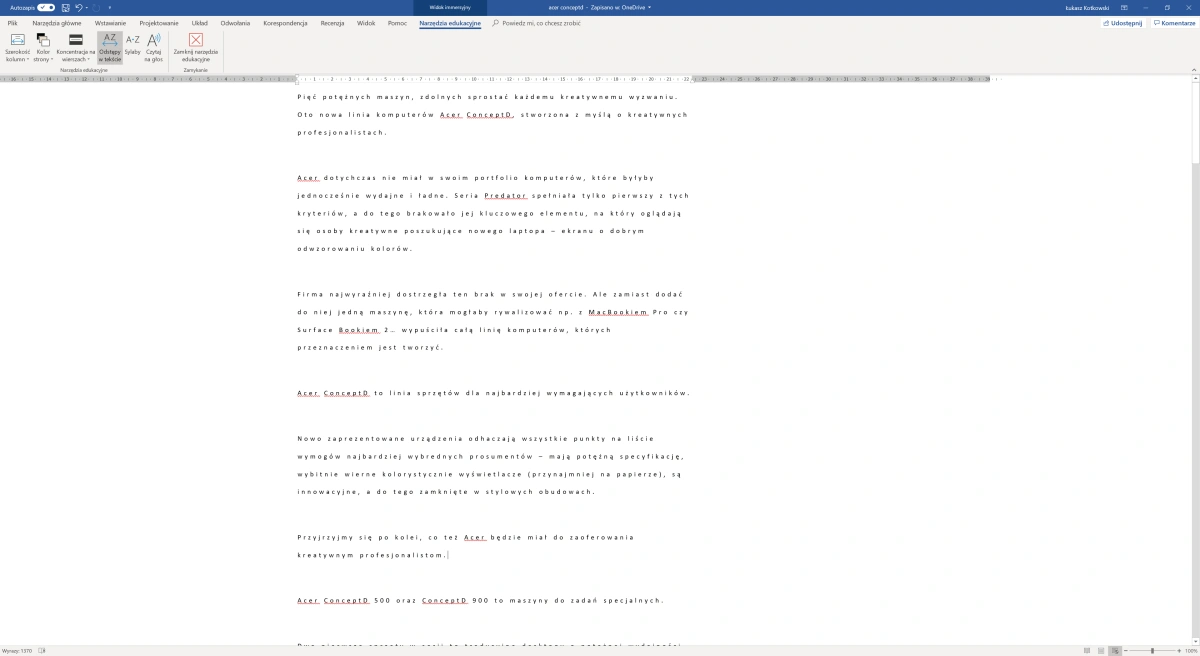Open Kolor strony dropdown
1200x656 pixels.
click(43, 48)
